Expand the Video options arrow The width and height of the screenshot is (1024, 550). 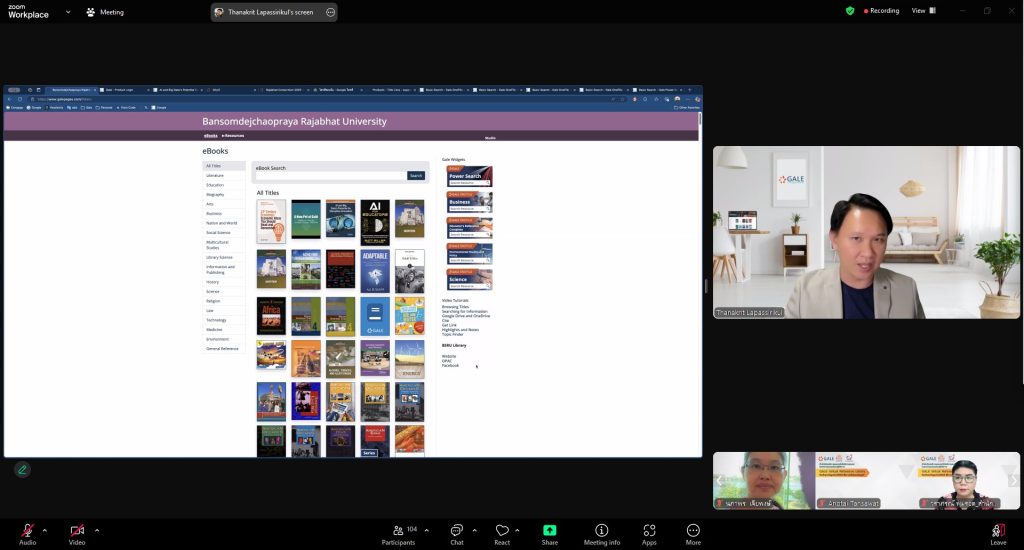pos(97,530)
